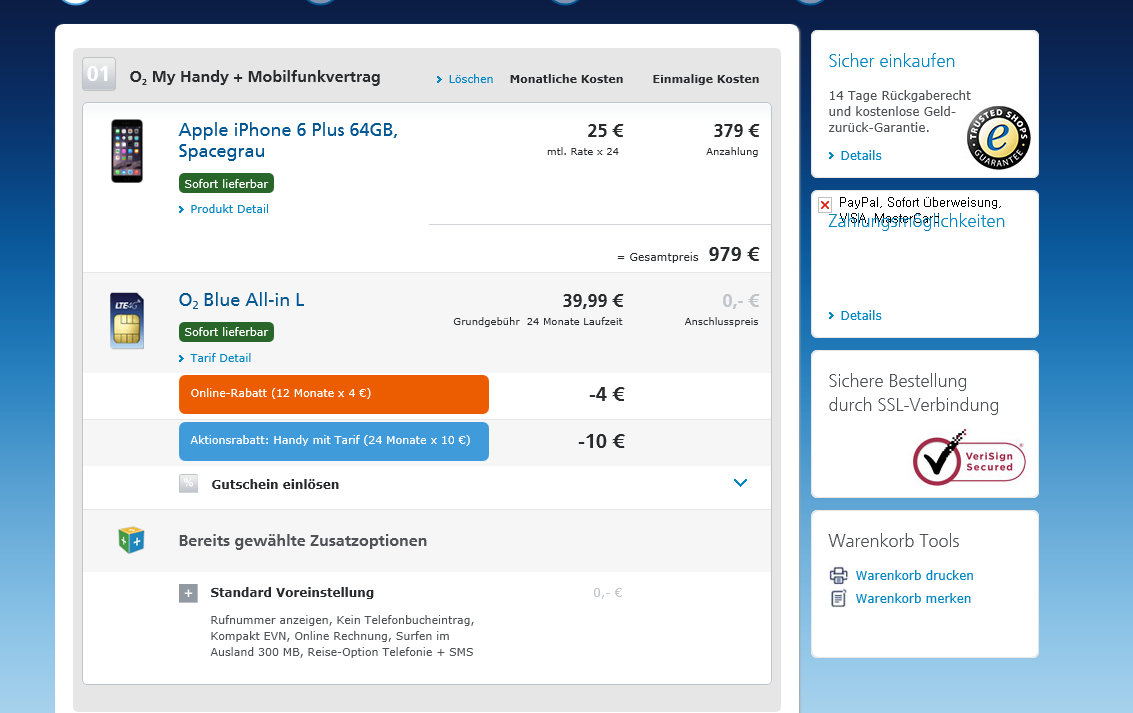Image resolution: width=1133 pixels, height=713 pixels.
Task: Click the Sofort lieferbar badge for iPhone
Action: 226,183
